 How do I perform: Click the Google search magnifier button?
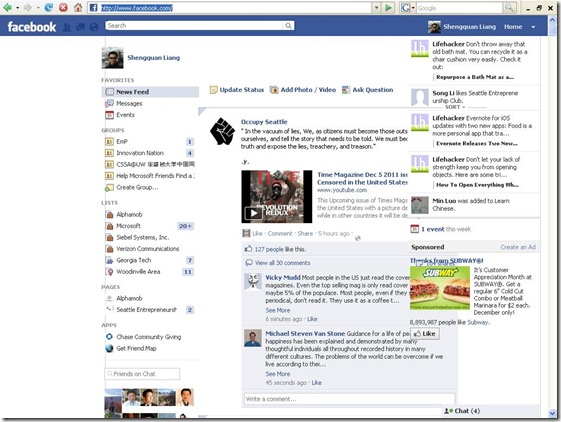point(509,8)
